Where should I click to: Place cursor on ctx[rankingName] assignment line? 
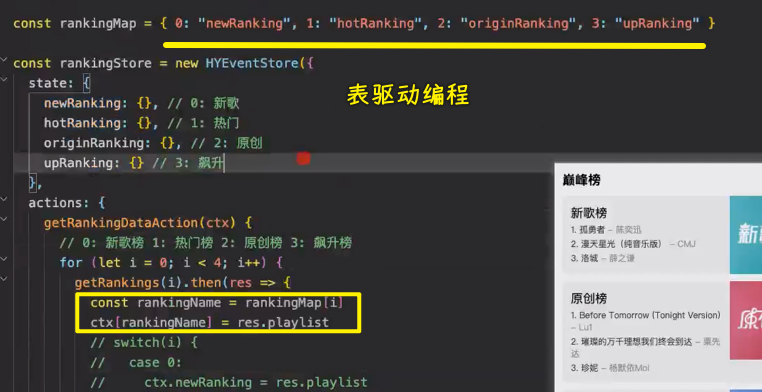(209, 323)
